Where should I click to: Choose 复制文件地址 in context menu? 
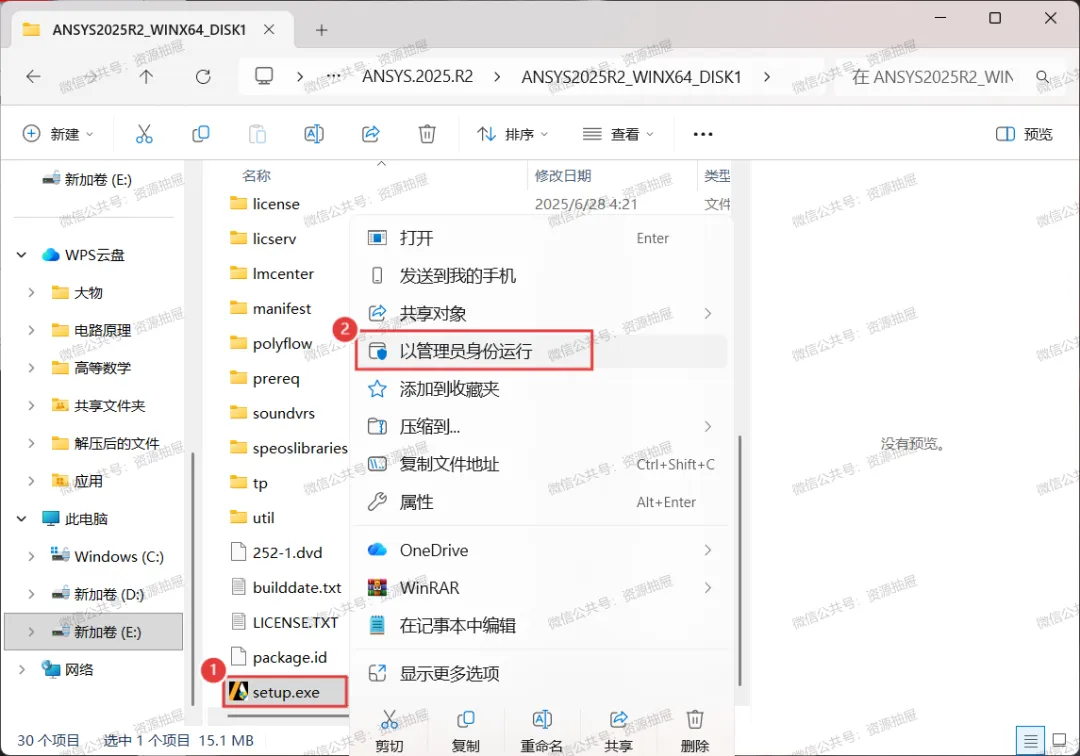click(x=541, y=464)
